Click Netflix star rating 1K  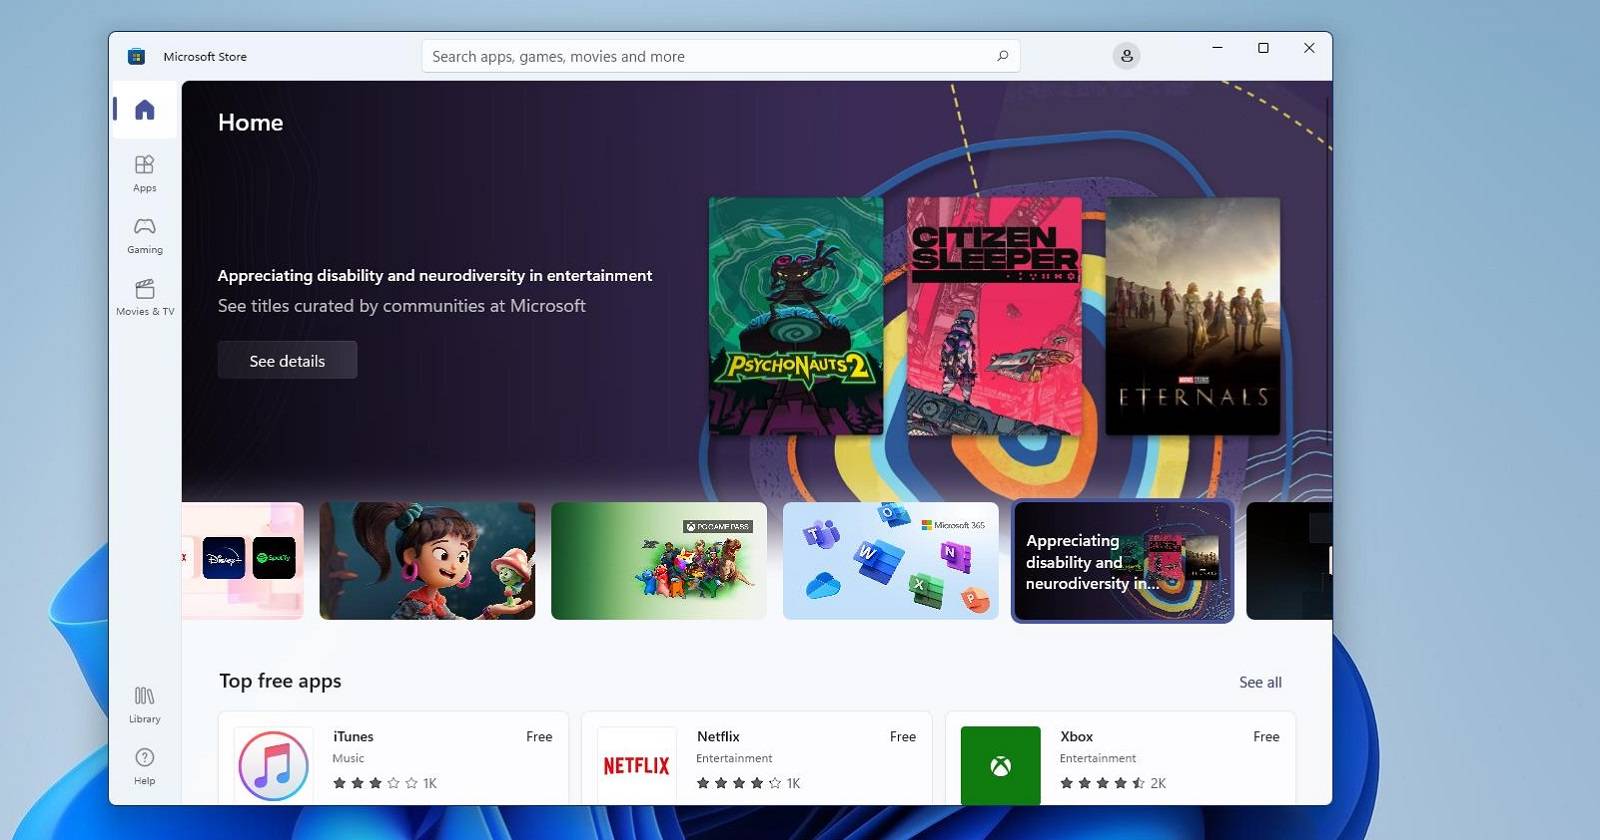coord(748,783)
